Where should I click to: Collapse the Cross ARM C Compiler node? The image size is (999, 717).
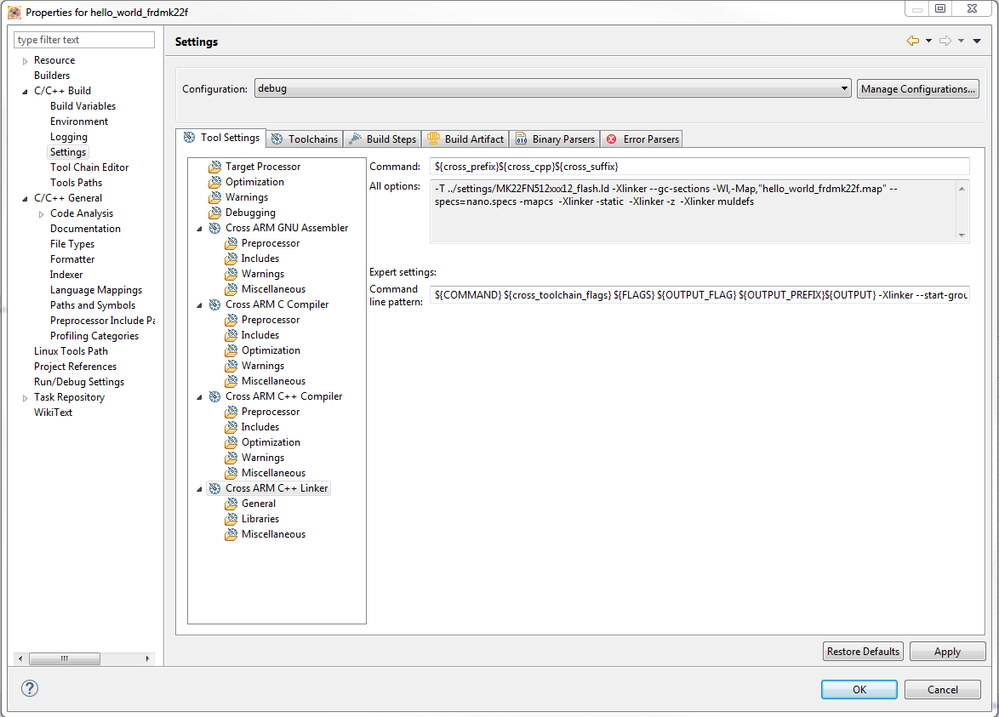pyautogui.click(x=199, y=306)
